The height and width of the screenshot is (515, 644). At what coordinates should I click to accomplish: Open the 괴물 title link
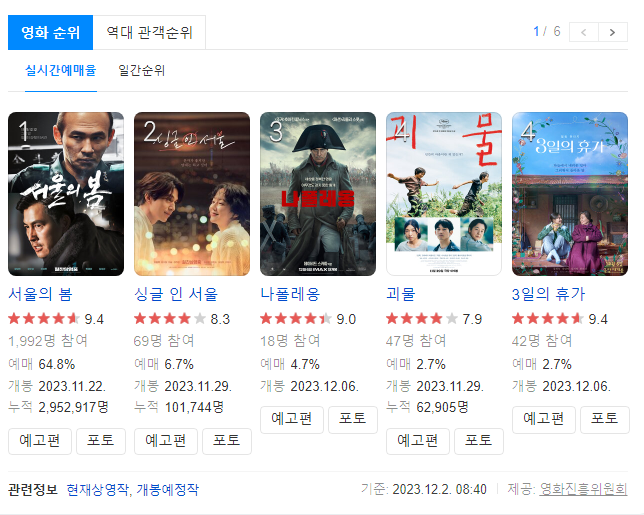(x=401, y=294)
